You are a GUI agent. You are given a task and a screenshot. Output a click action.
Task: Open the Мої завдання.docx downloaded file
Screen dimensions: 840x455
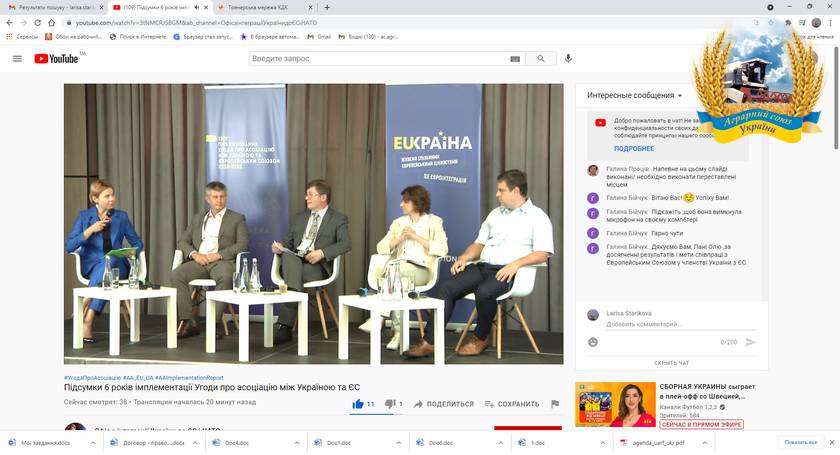pos(46,443)
